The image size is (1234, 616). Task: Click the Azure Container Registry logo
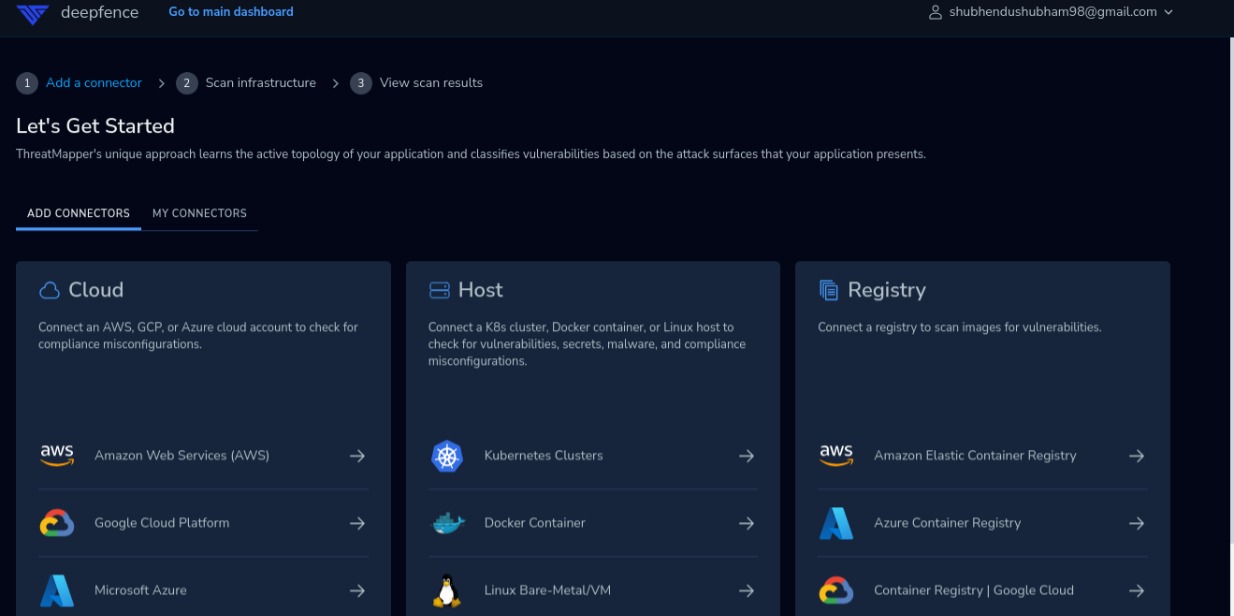(836, 523)
